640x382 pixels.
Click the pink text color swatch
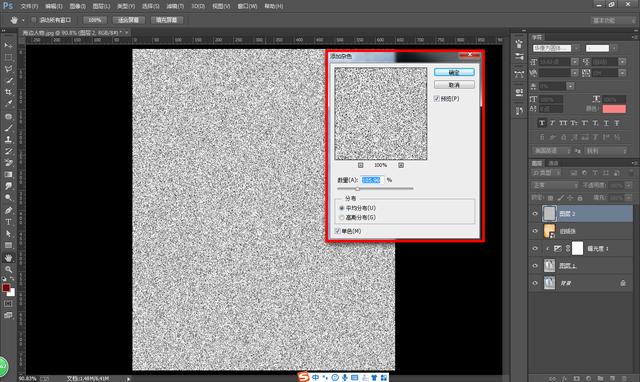click(614, 109)
